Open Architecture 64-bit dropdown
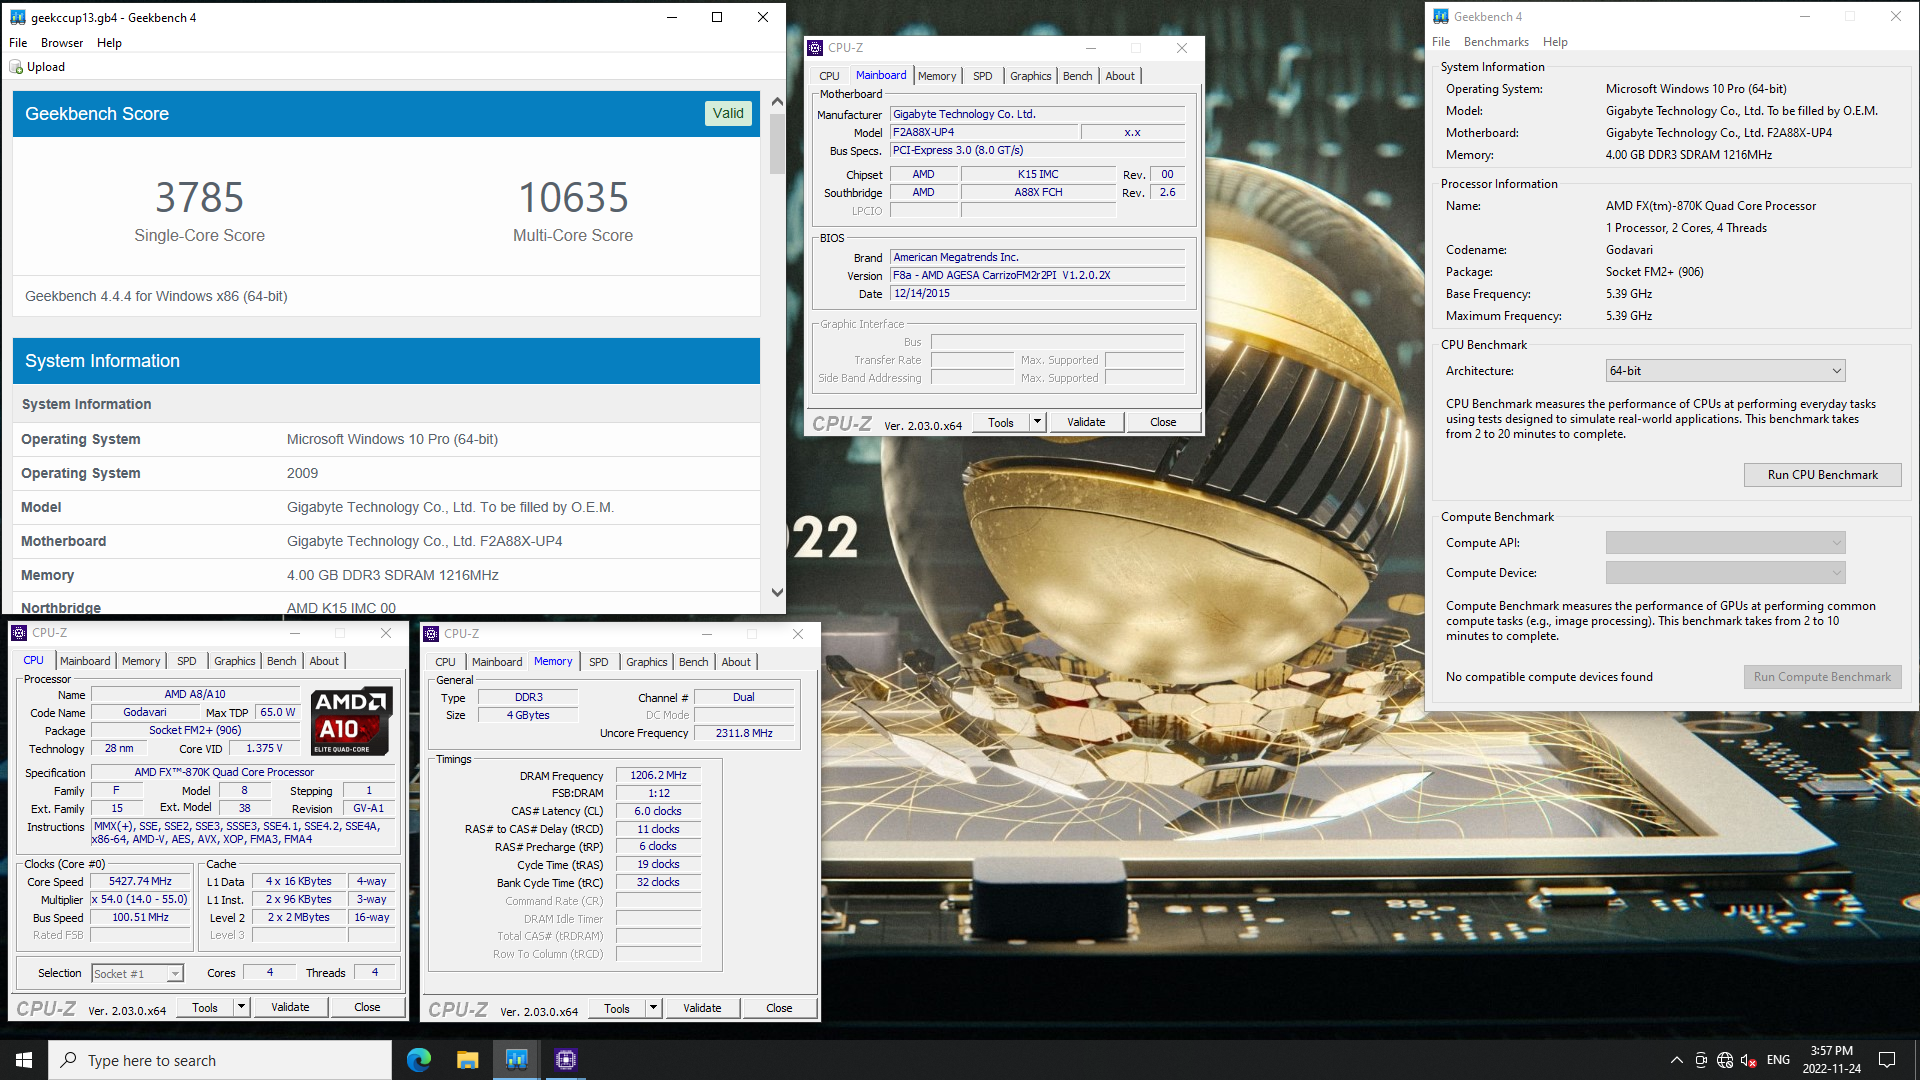This screenshot has width=1920, height=1080. pos(1725,371)
